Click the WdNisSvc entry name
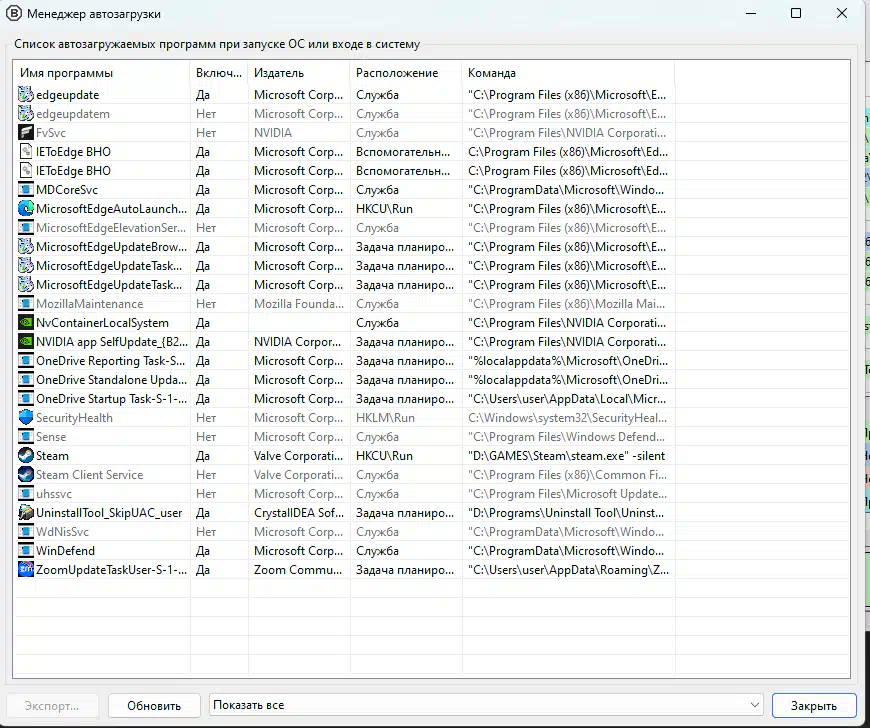The height and width of the screenshot is (728, 870). tap(62, 532)
